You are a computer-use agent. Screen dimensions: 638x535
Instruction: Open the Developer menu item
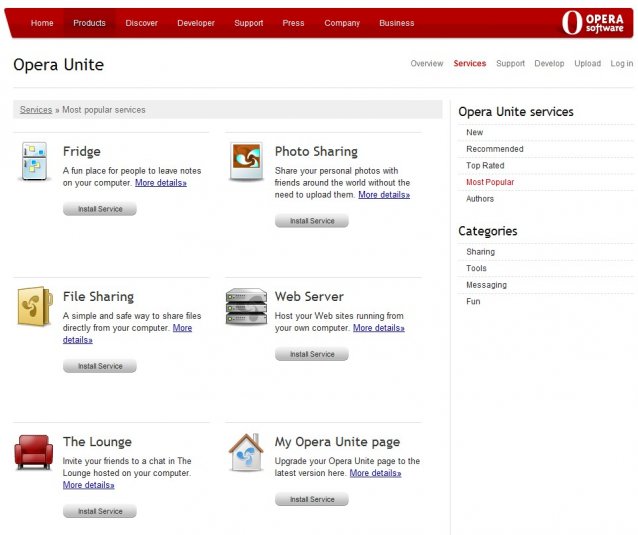(x=196, y=23)
